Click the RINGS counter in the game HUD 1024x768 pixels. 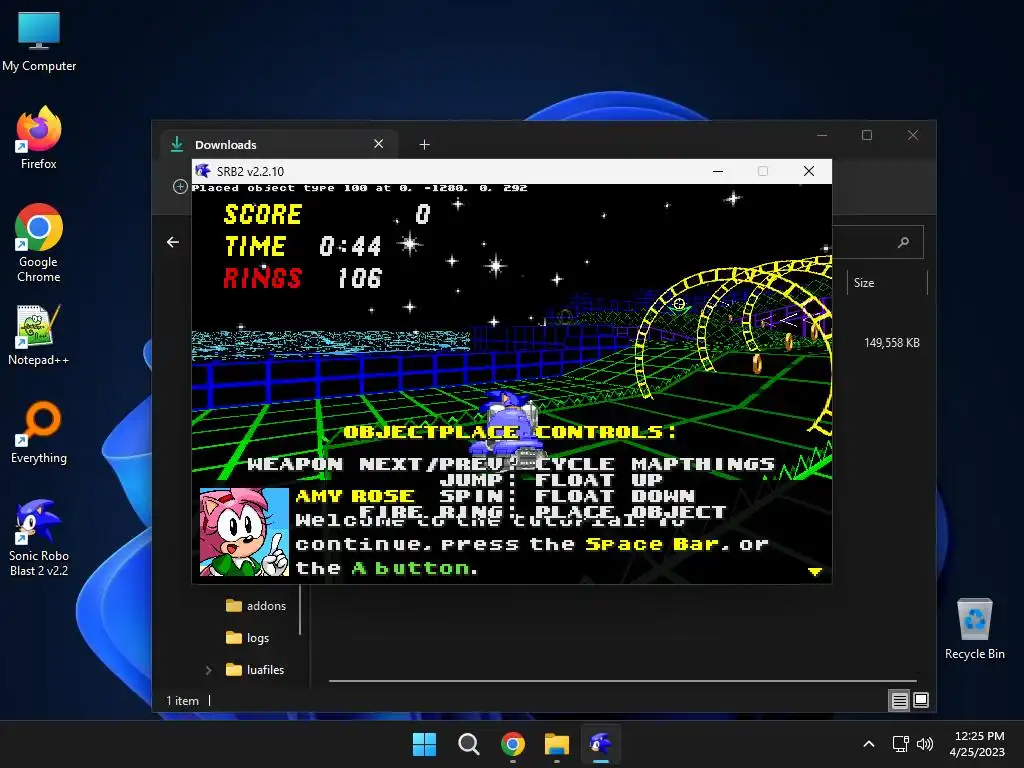(x=302, y=278)
